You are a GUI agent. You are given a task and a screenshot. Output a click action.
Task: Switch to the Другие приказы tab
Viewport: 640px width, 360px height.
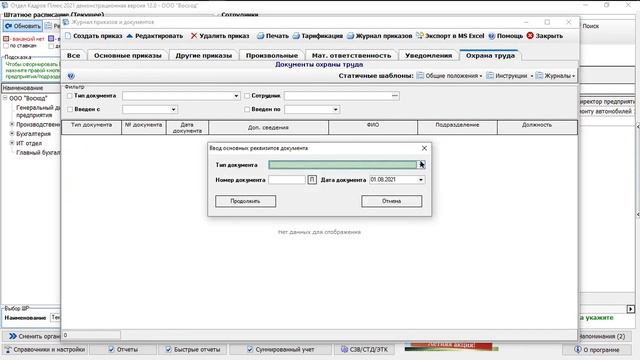pyautogui.click(x=204, y=56)
